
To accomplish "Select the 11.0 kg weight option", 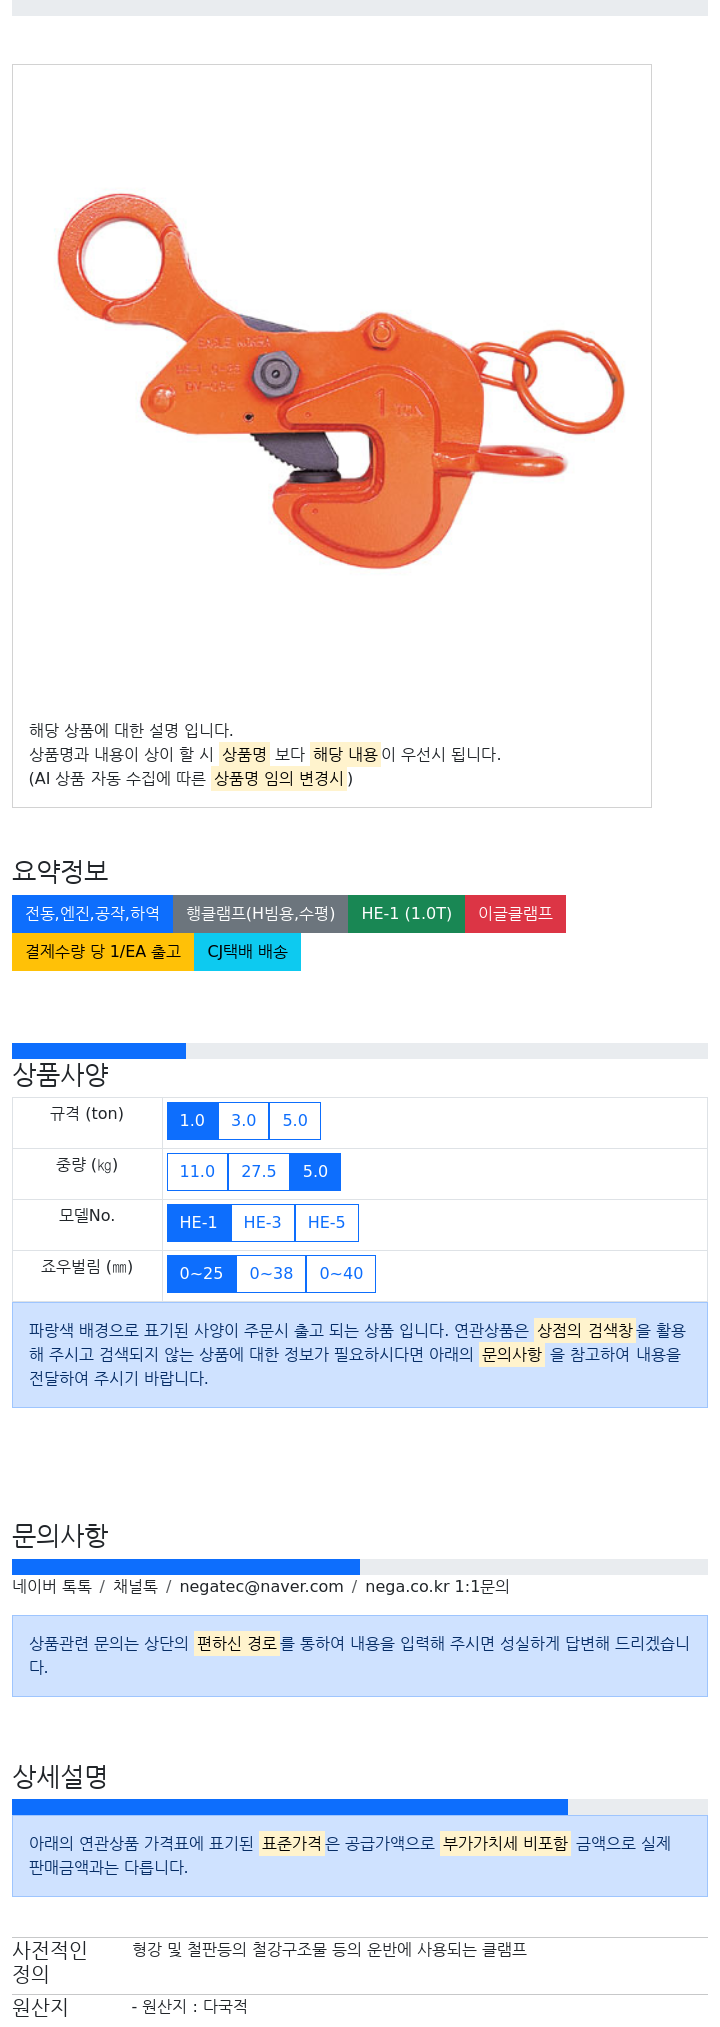I will point(197,1172).
